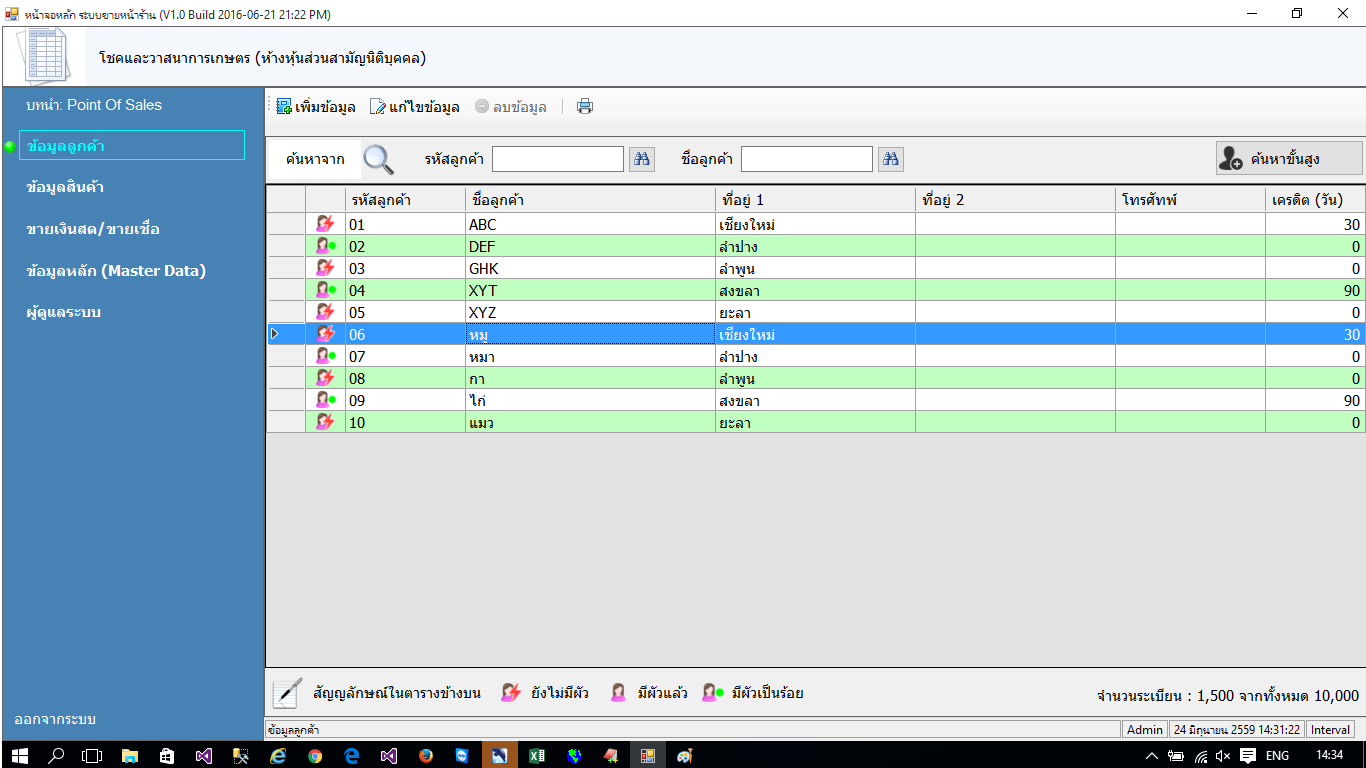Click binoculars search icon beside customer name field
Viewport: 1366px width, 768px height.
click(x=890, y=159)
